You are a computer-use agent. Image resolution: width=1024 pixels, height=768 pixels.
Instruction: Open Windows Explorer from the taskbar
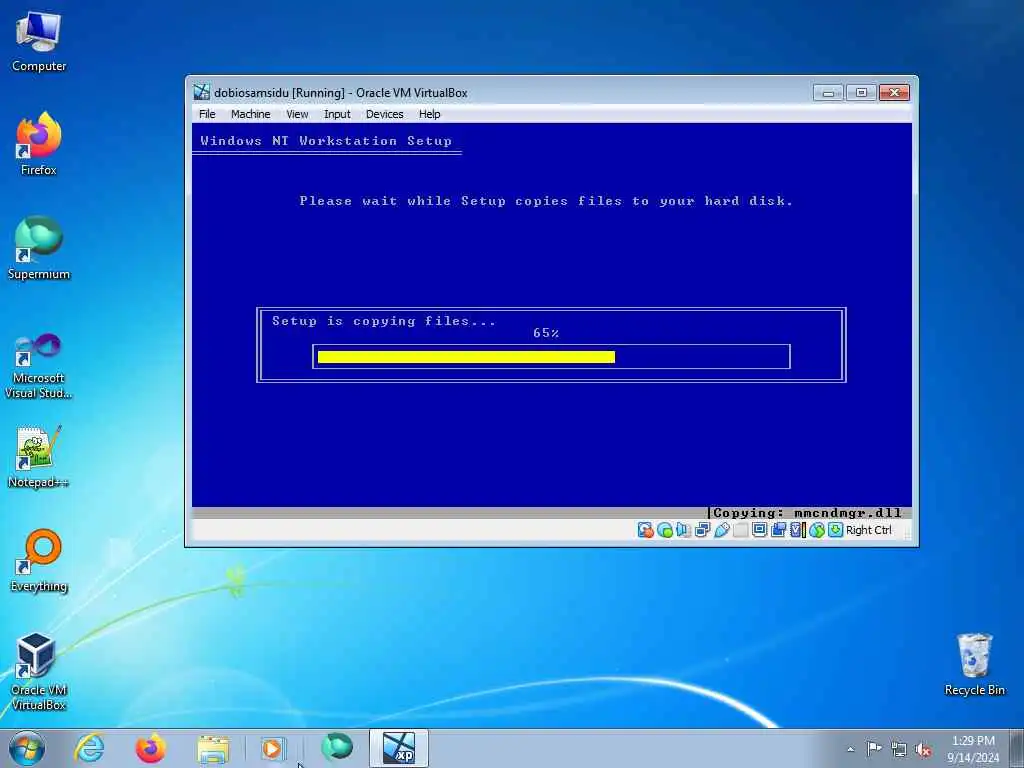(x=213, y=748)
